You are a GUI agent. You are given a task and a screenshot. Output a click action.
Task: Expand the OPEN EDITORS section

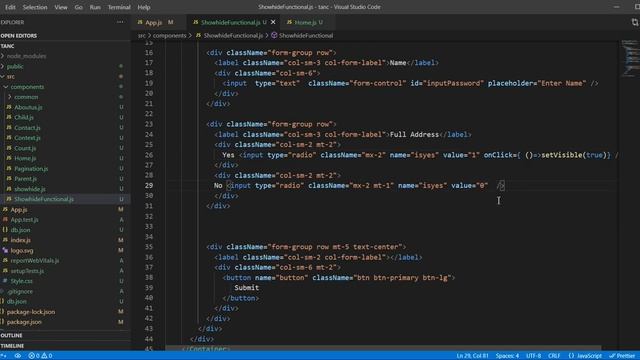(x=65, y=36)
